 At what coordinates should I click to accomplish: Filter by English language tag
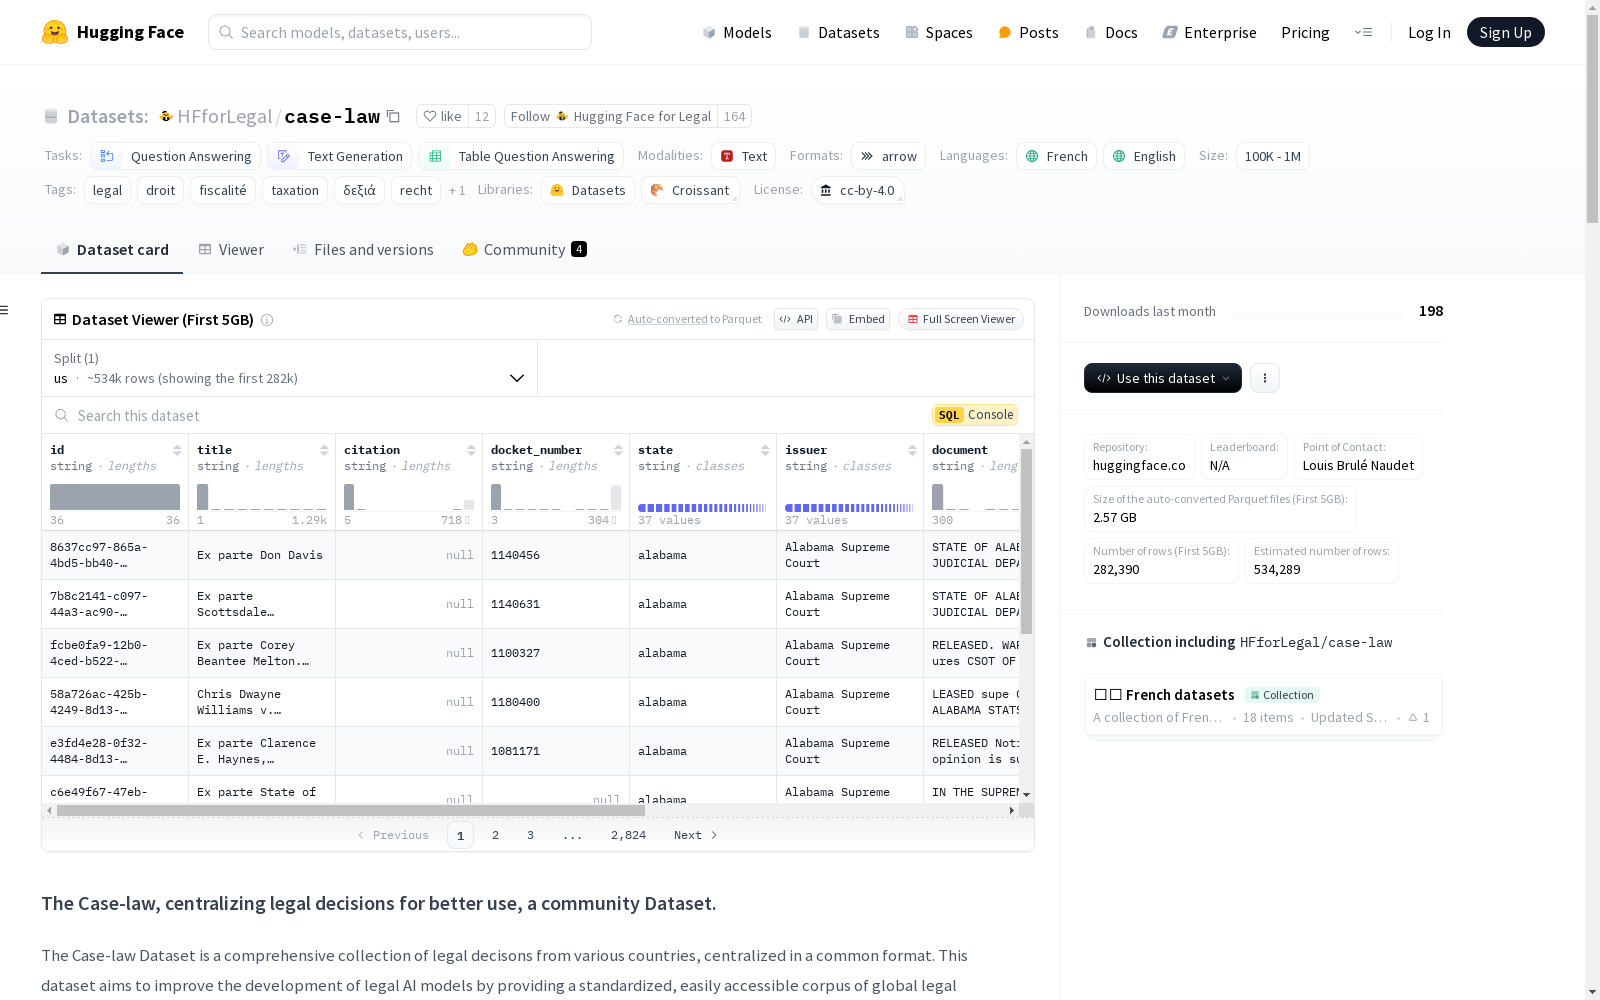tap(1144, 156)
